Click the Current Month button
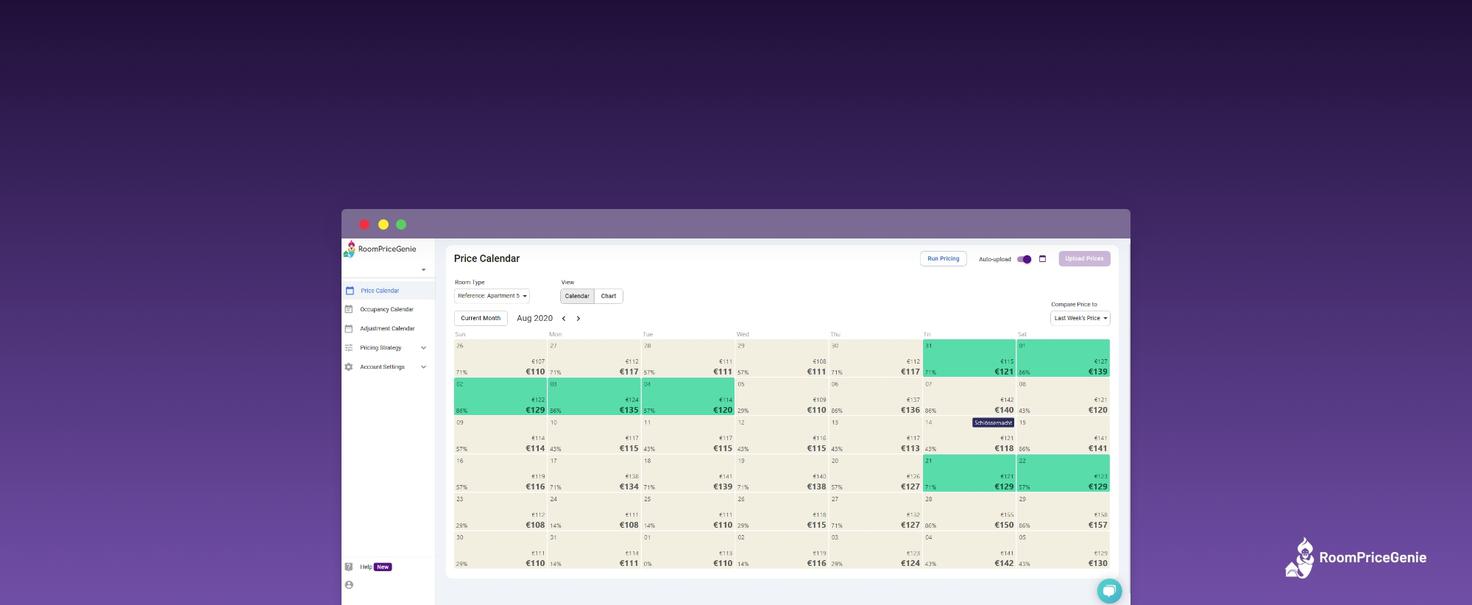Screen dimensions: 1472x605 480,318
